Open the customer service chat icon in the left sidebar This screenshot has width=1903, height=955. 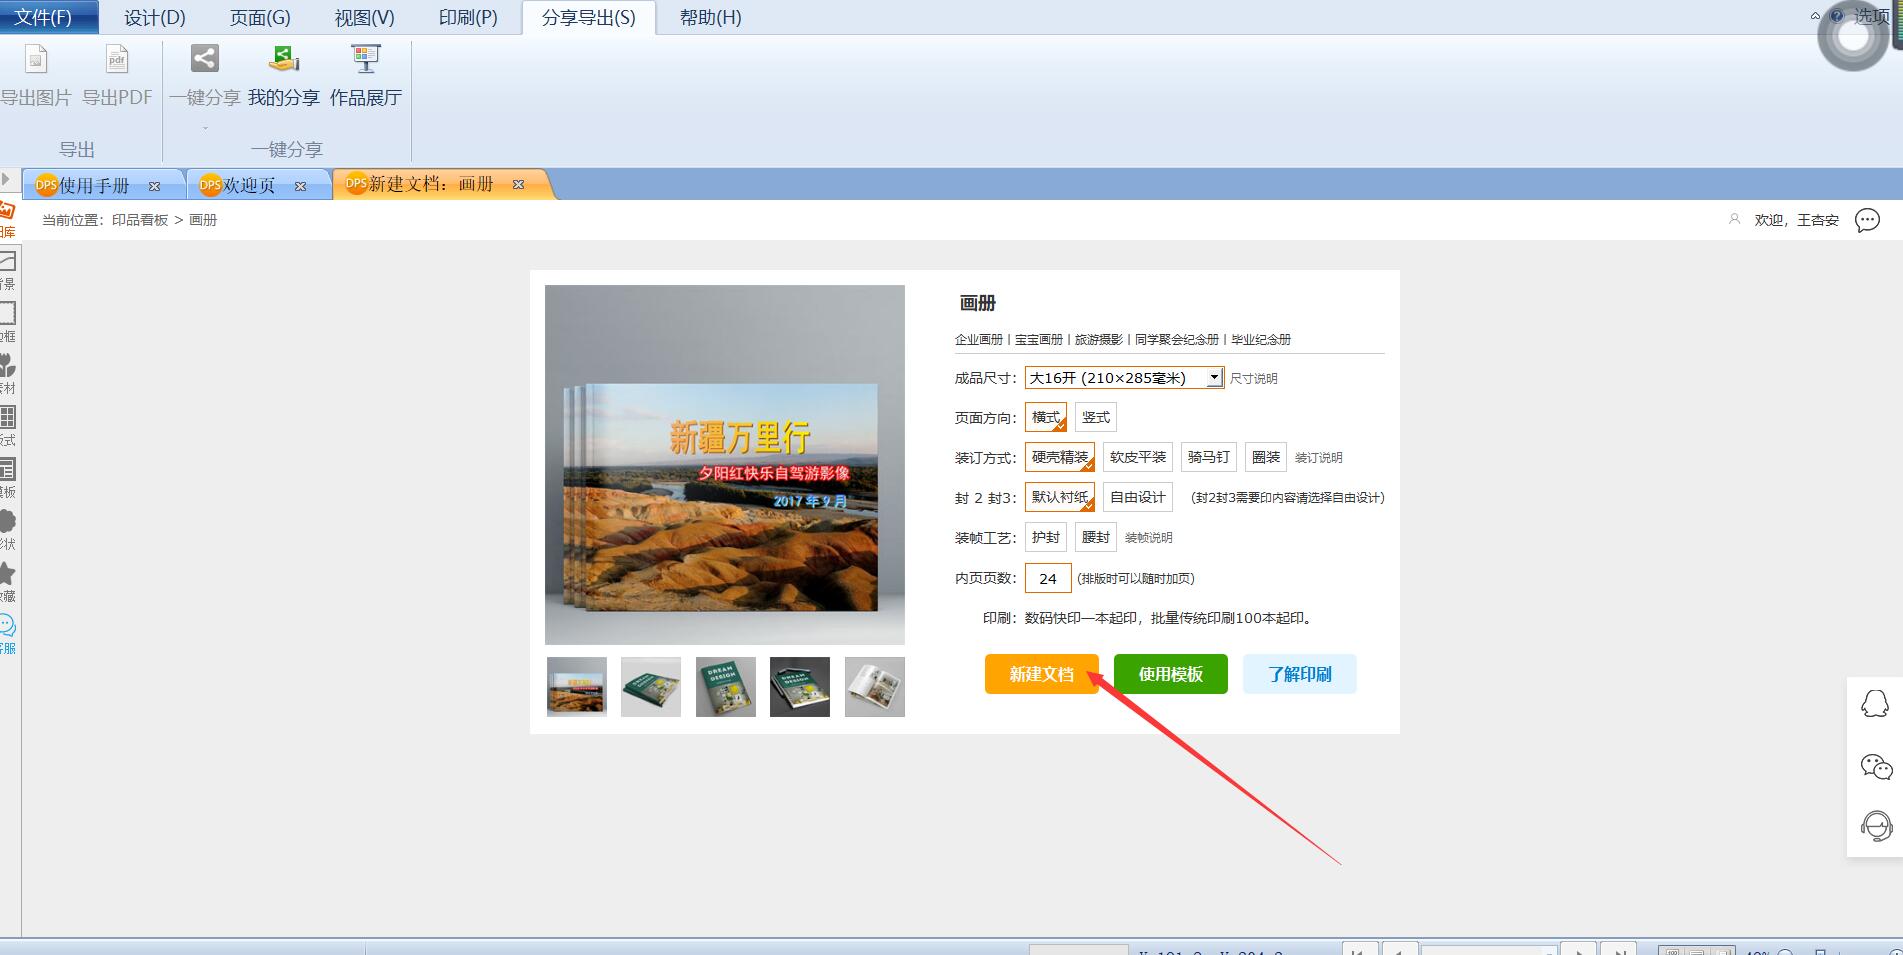pos(6,626)
